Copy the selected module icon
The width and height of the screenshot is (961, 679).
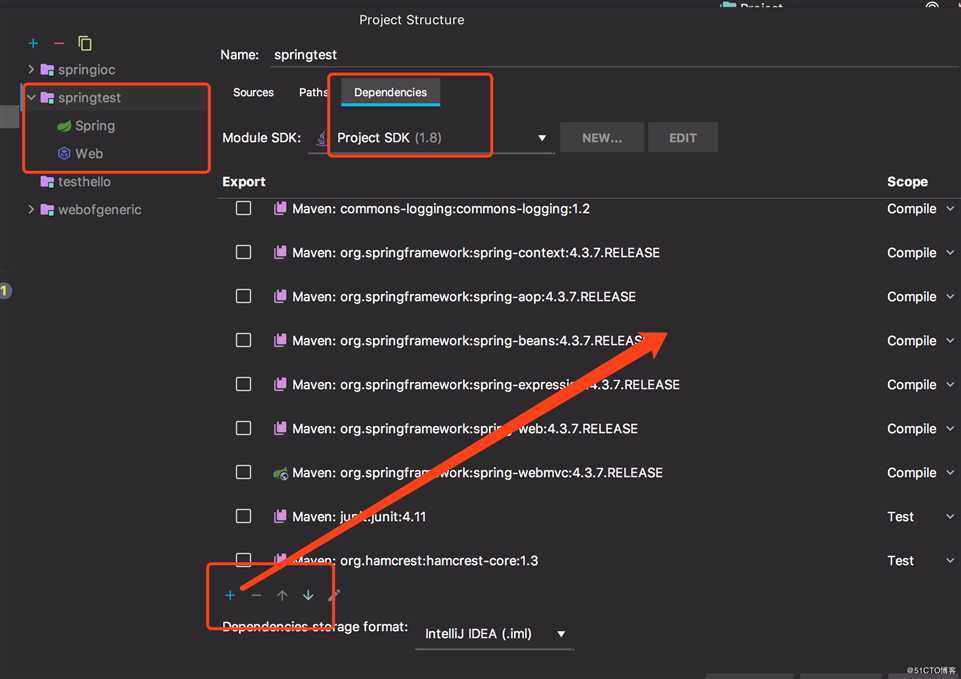pyautogui.click(x=85, y=44)
